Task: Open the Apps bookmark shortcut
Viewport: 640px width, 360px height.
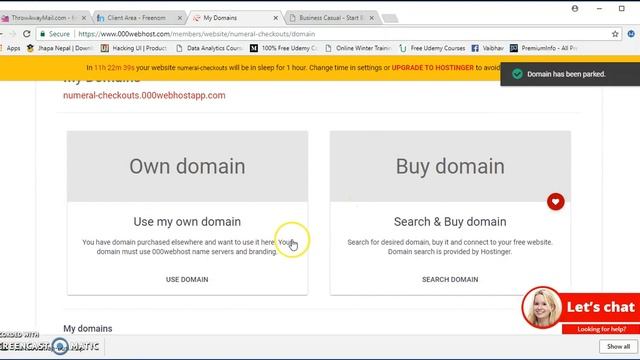Action: (x=11, y=48)
